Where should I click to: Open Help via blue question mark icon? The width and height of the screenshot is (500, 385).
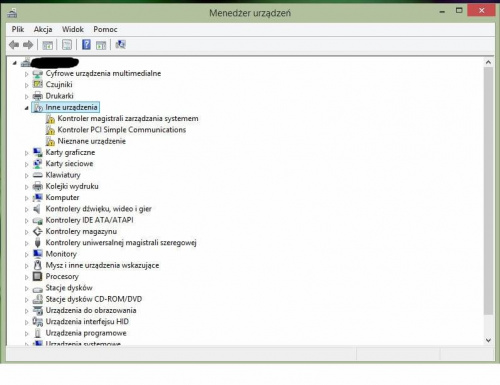(86, 44)
